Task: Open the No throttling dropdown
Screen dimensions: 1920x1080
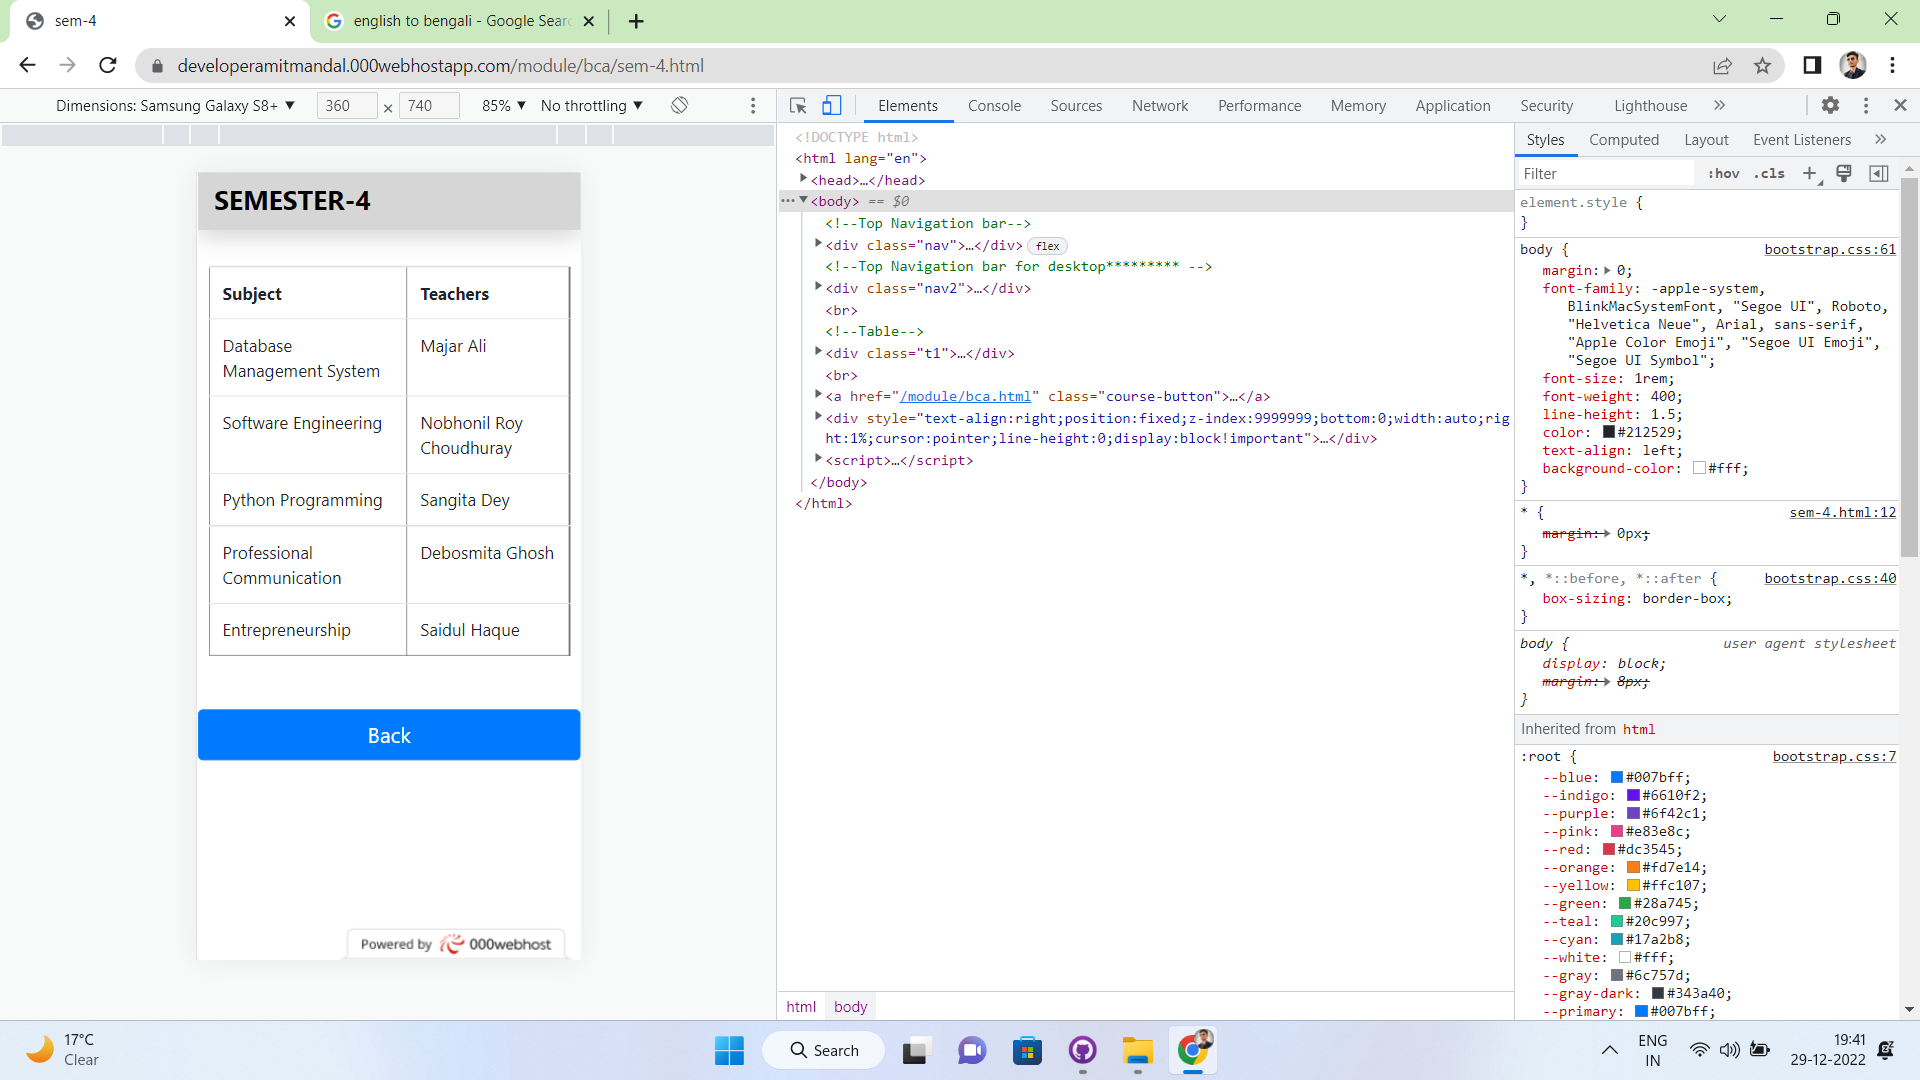Action: pyautogui.click(x=592, y=105)
